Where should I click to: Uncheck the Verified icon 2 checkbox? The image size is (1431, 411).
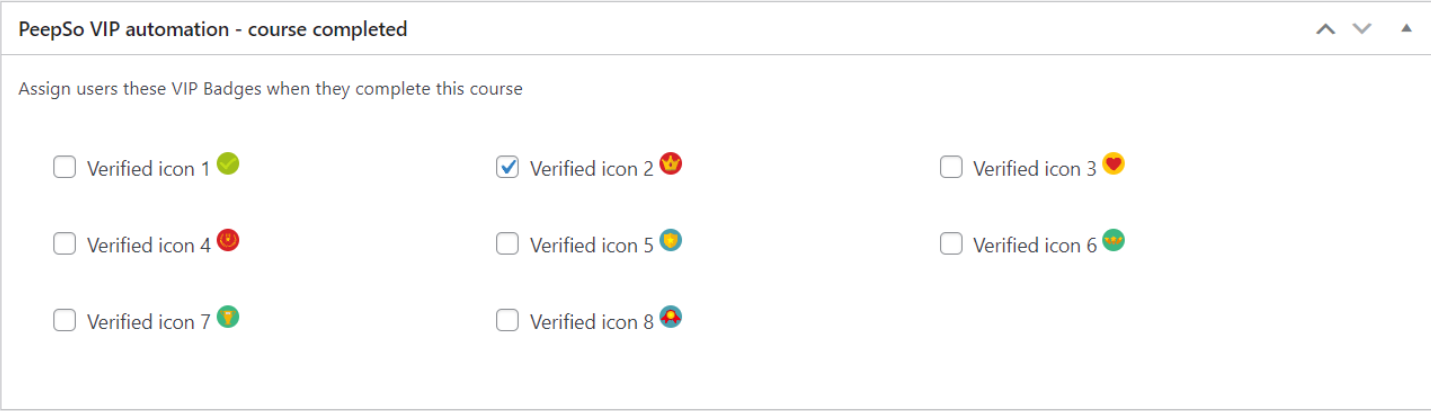coord(508,167)
